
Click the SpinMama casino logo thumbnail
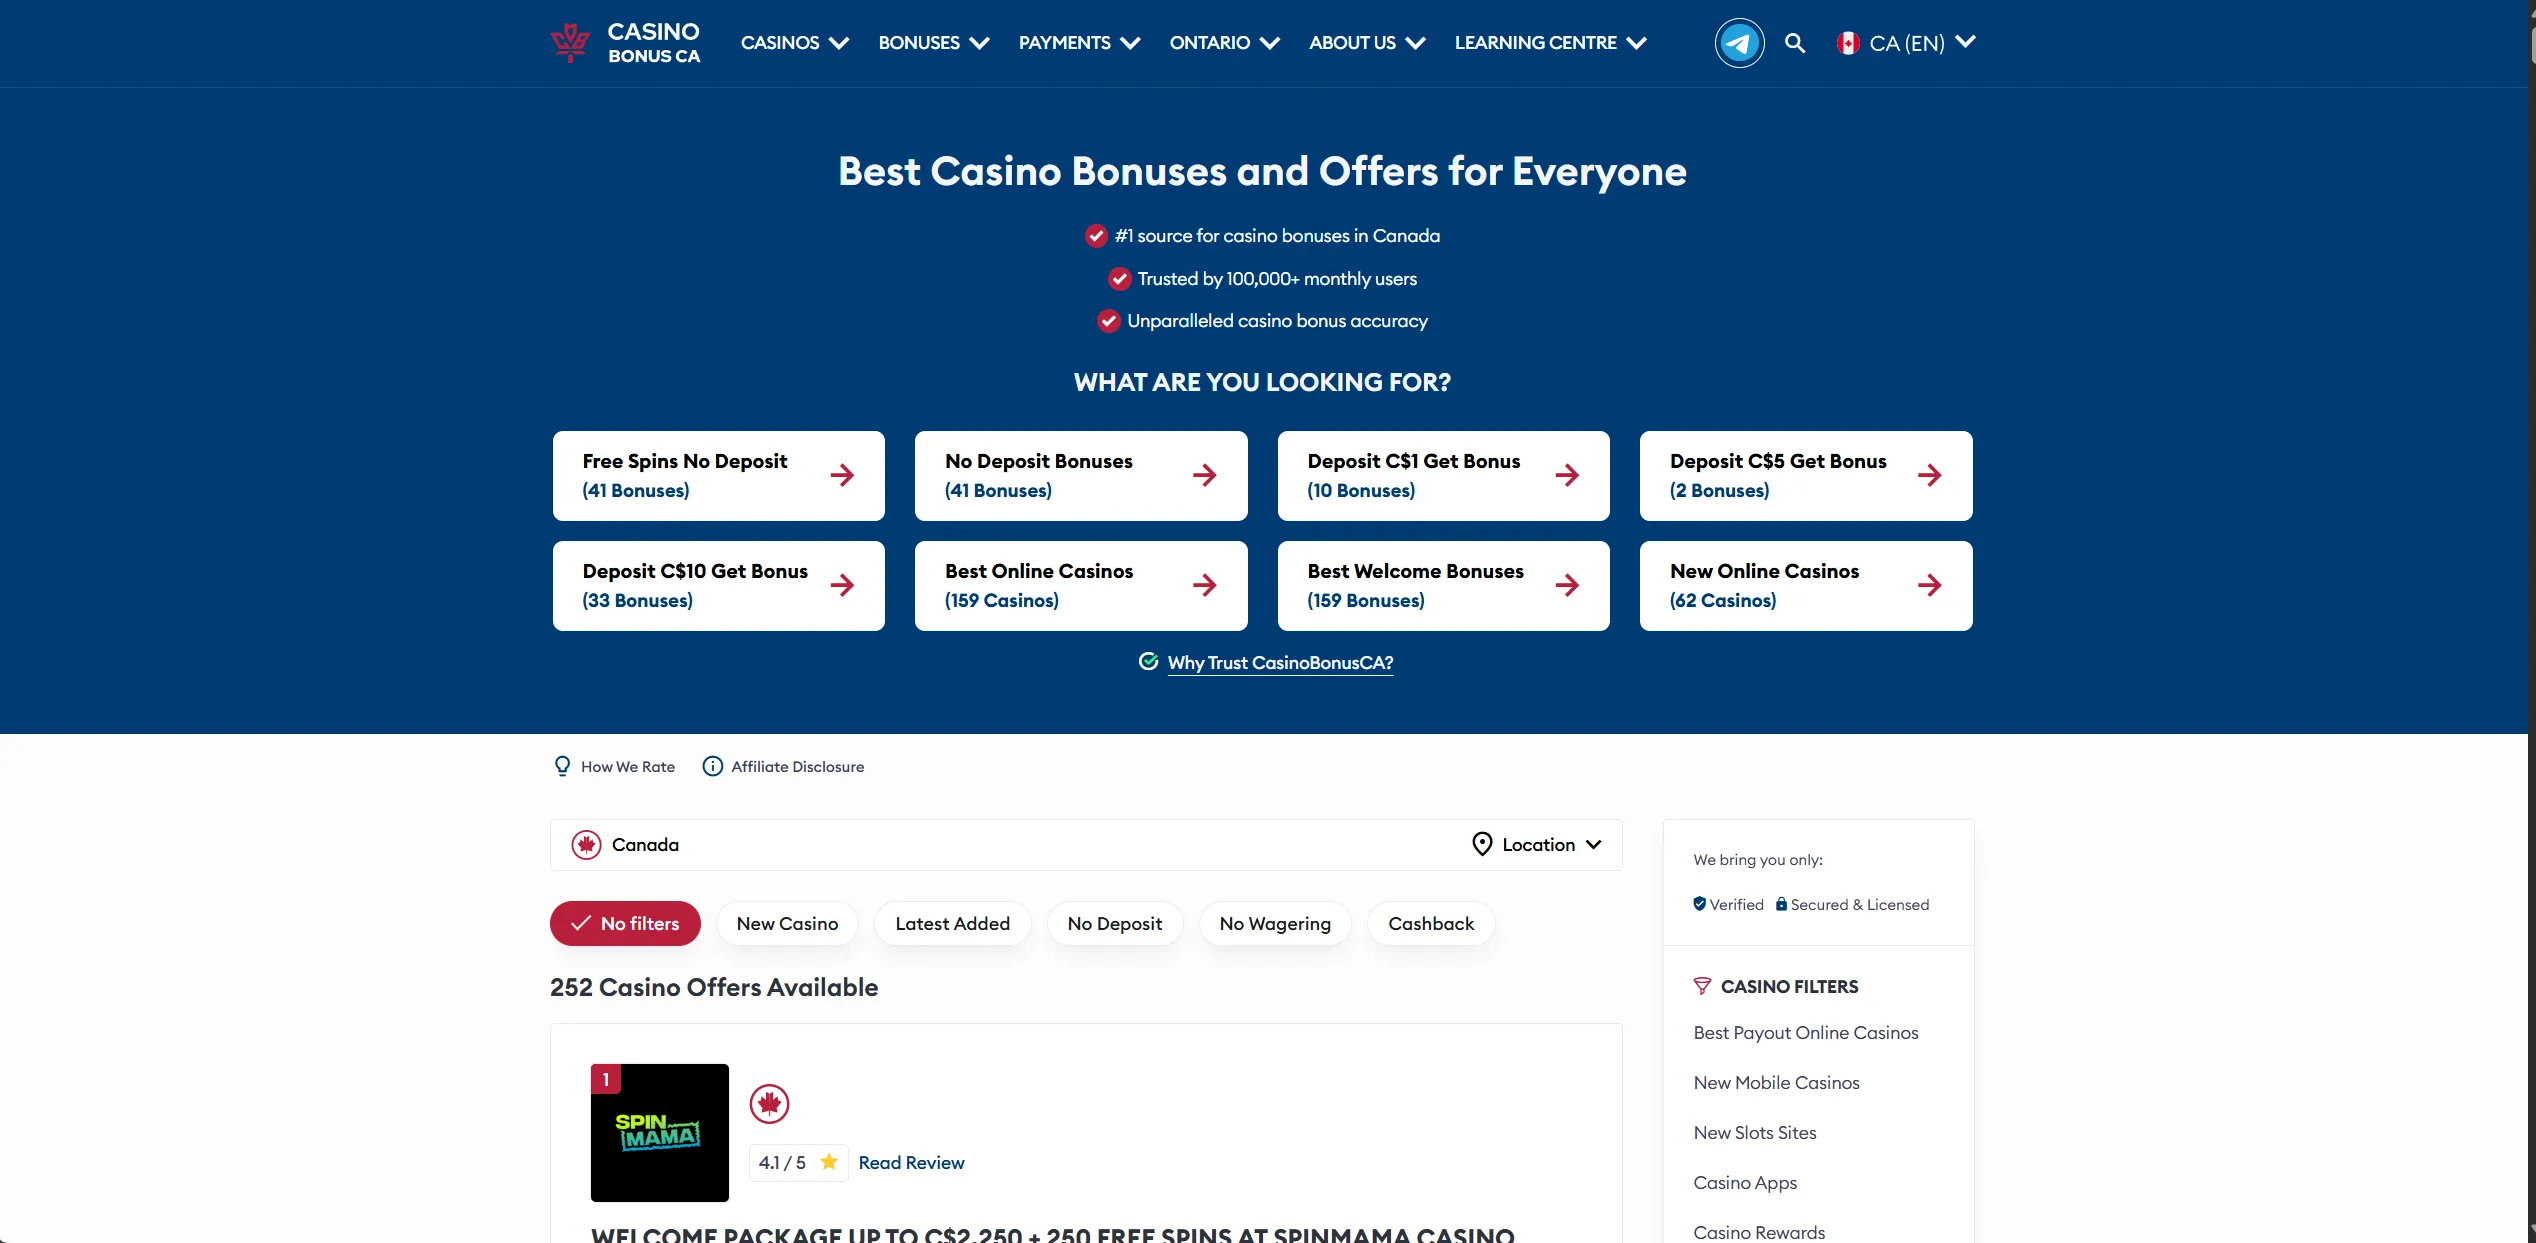660,1133
